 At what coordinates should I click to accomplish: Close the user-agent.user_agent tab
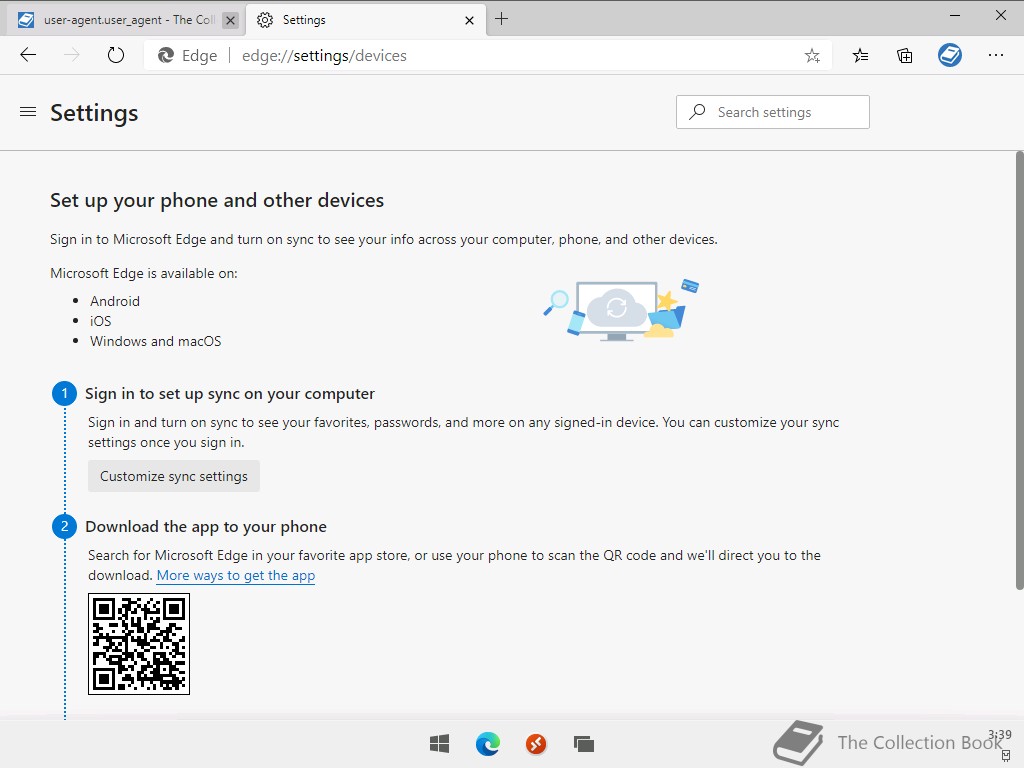pyautogui.click(x=230, y=20)
